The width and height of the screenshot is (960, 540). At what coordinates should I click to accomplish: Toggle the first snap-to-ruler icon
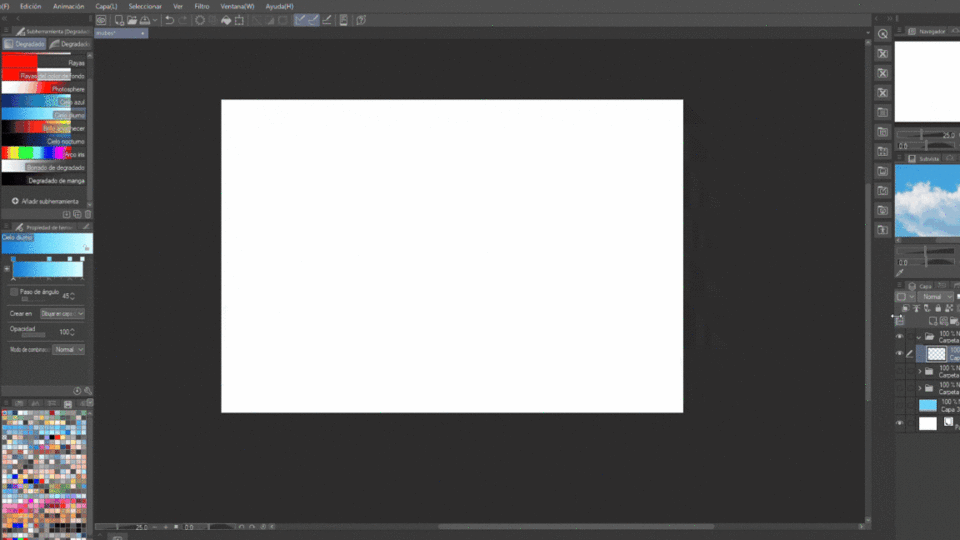[x=300, y=20]
